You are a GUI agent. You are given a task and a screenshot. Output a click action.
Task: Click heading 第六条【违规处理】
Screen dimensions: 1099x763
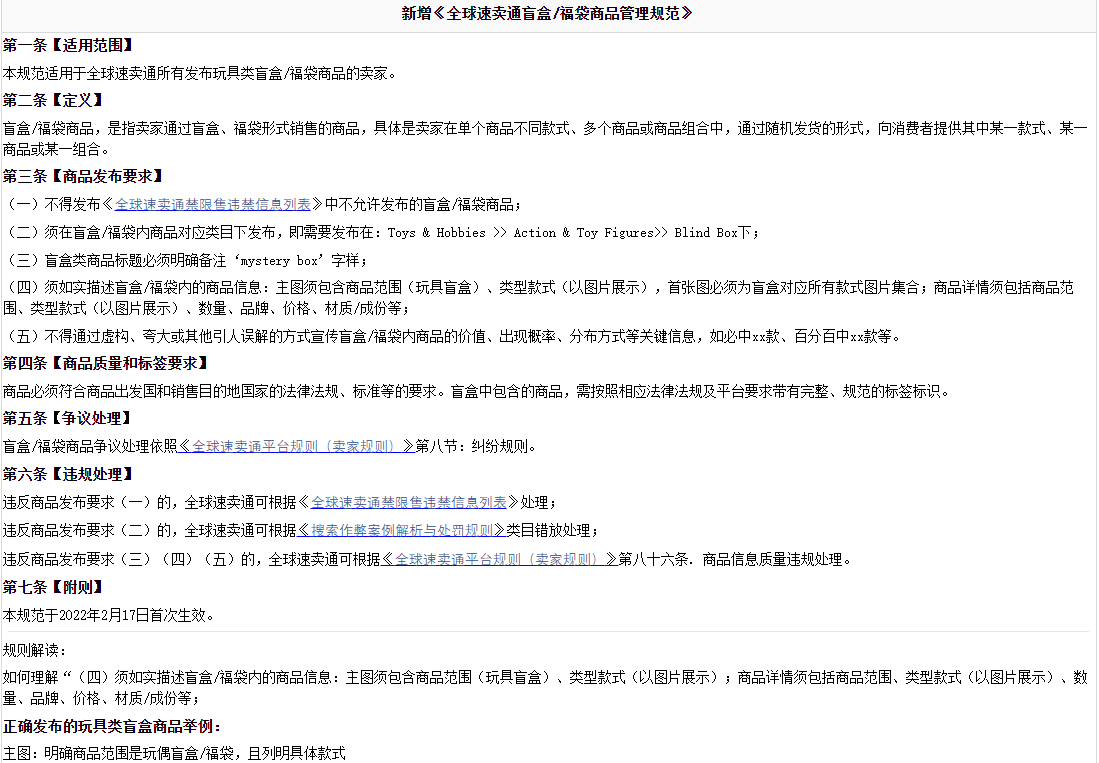68,474
